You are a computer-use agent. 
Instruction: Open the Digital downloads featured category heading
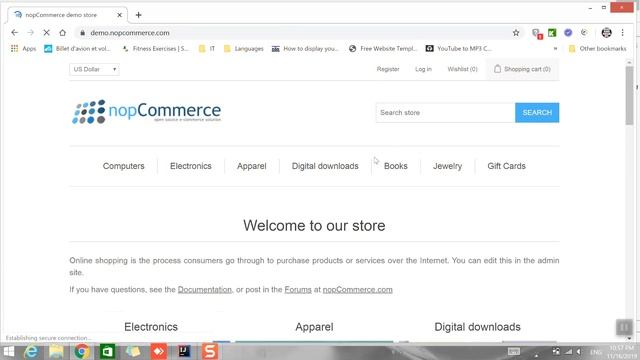tap(478, 327)
